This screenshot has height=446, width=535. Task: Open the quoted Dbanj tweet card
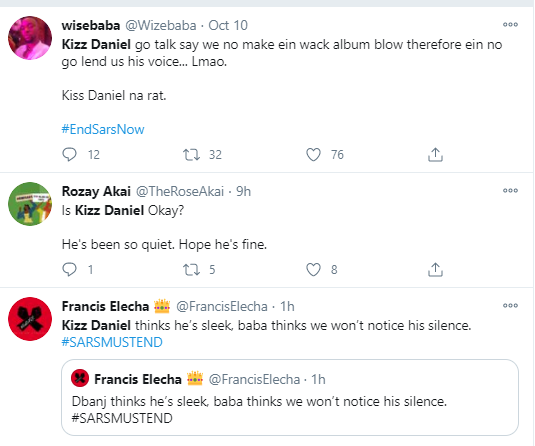[290, 398]
